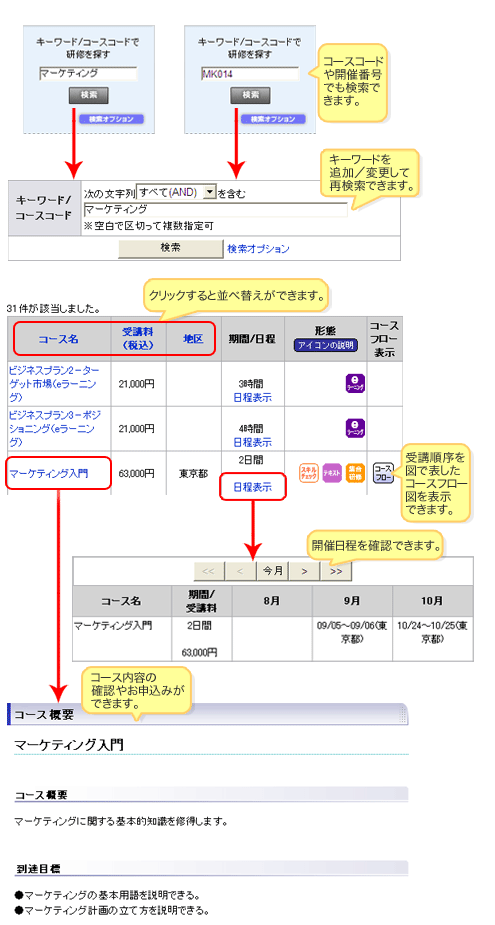
Task: Click eラーニング icon in ビジネスプラン3 row
Action: [355, 428]
